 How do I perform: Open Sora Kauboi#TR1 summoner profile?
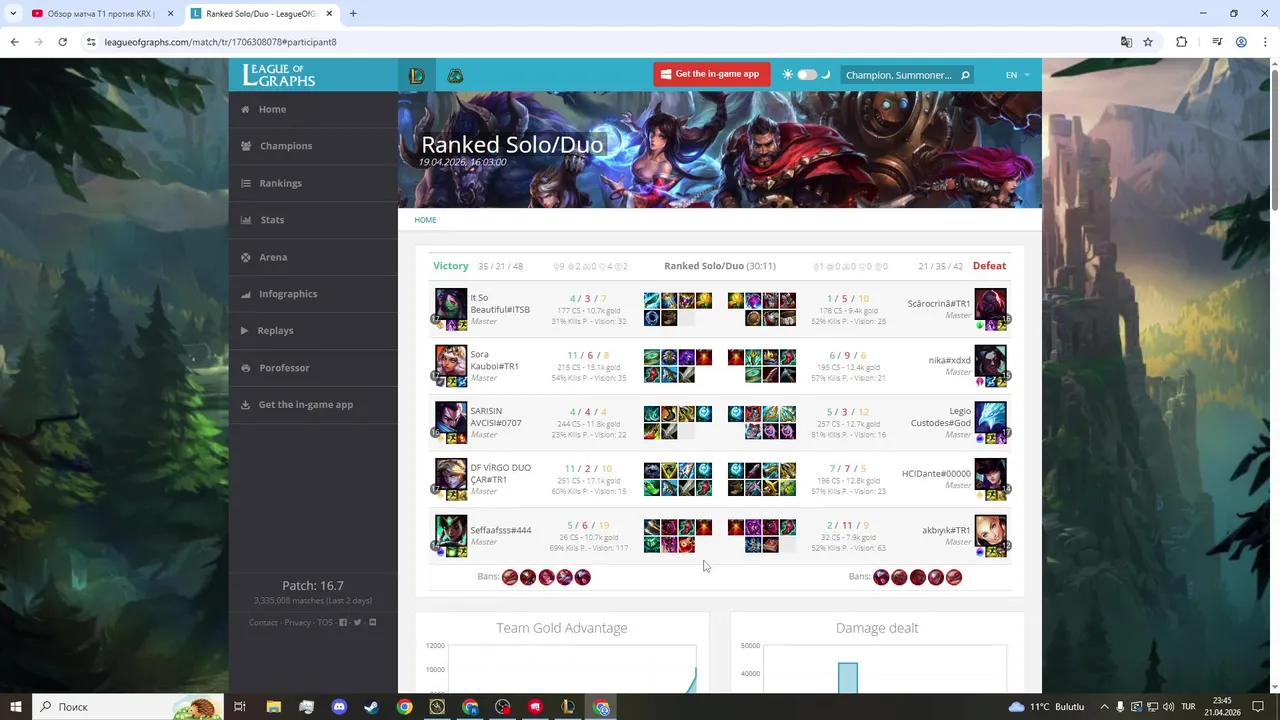pos(494,360)
